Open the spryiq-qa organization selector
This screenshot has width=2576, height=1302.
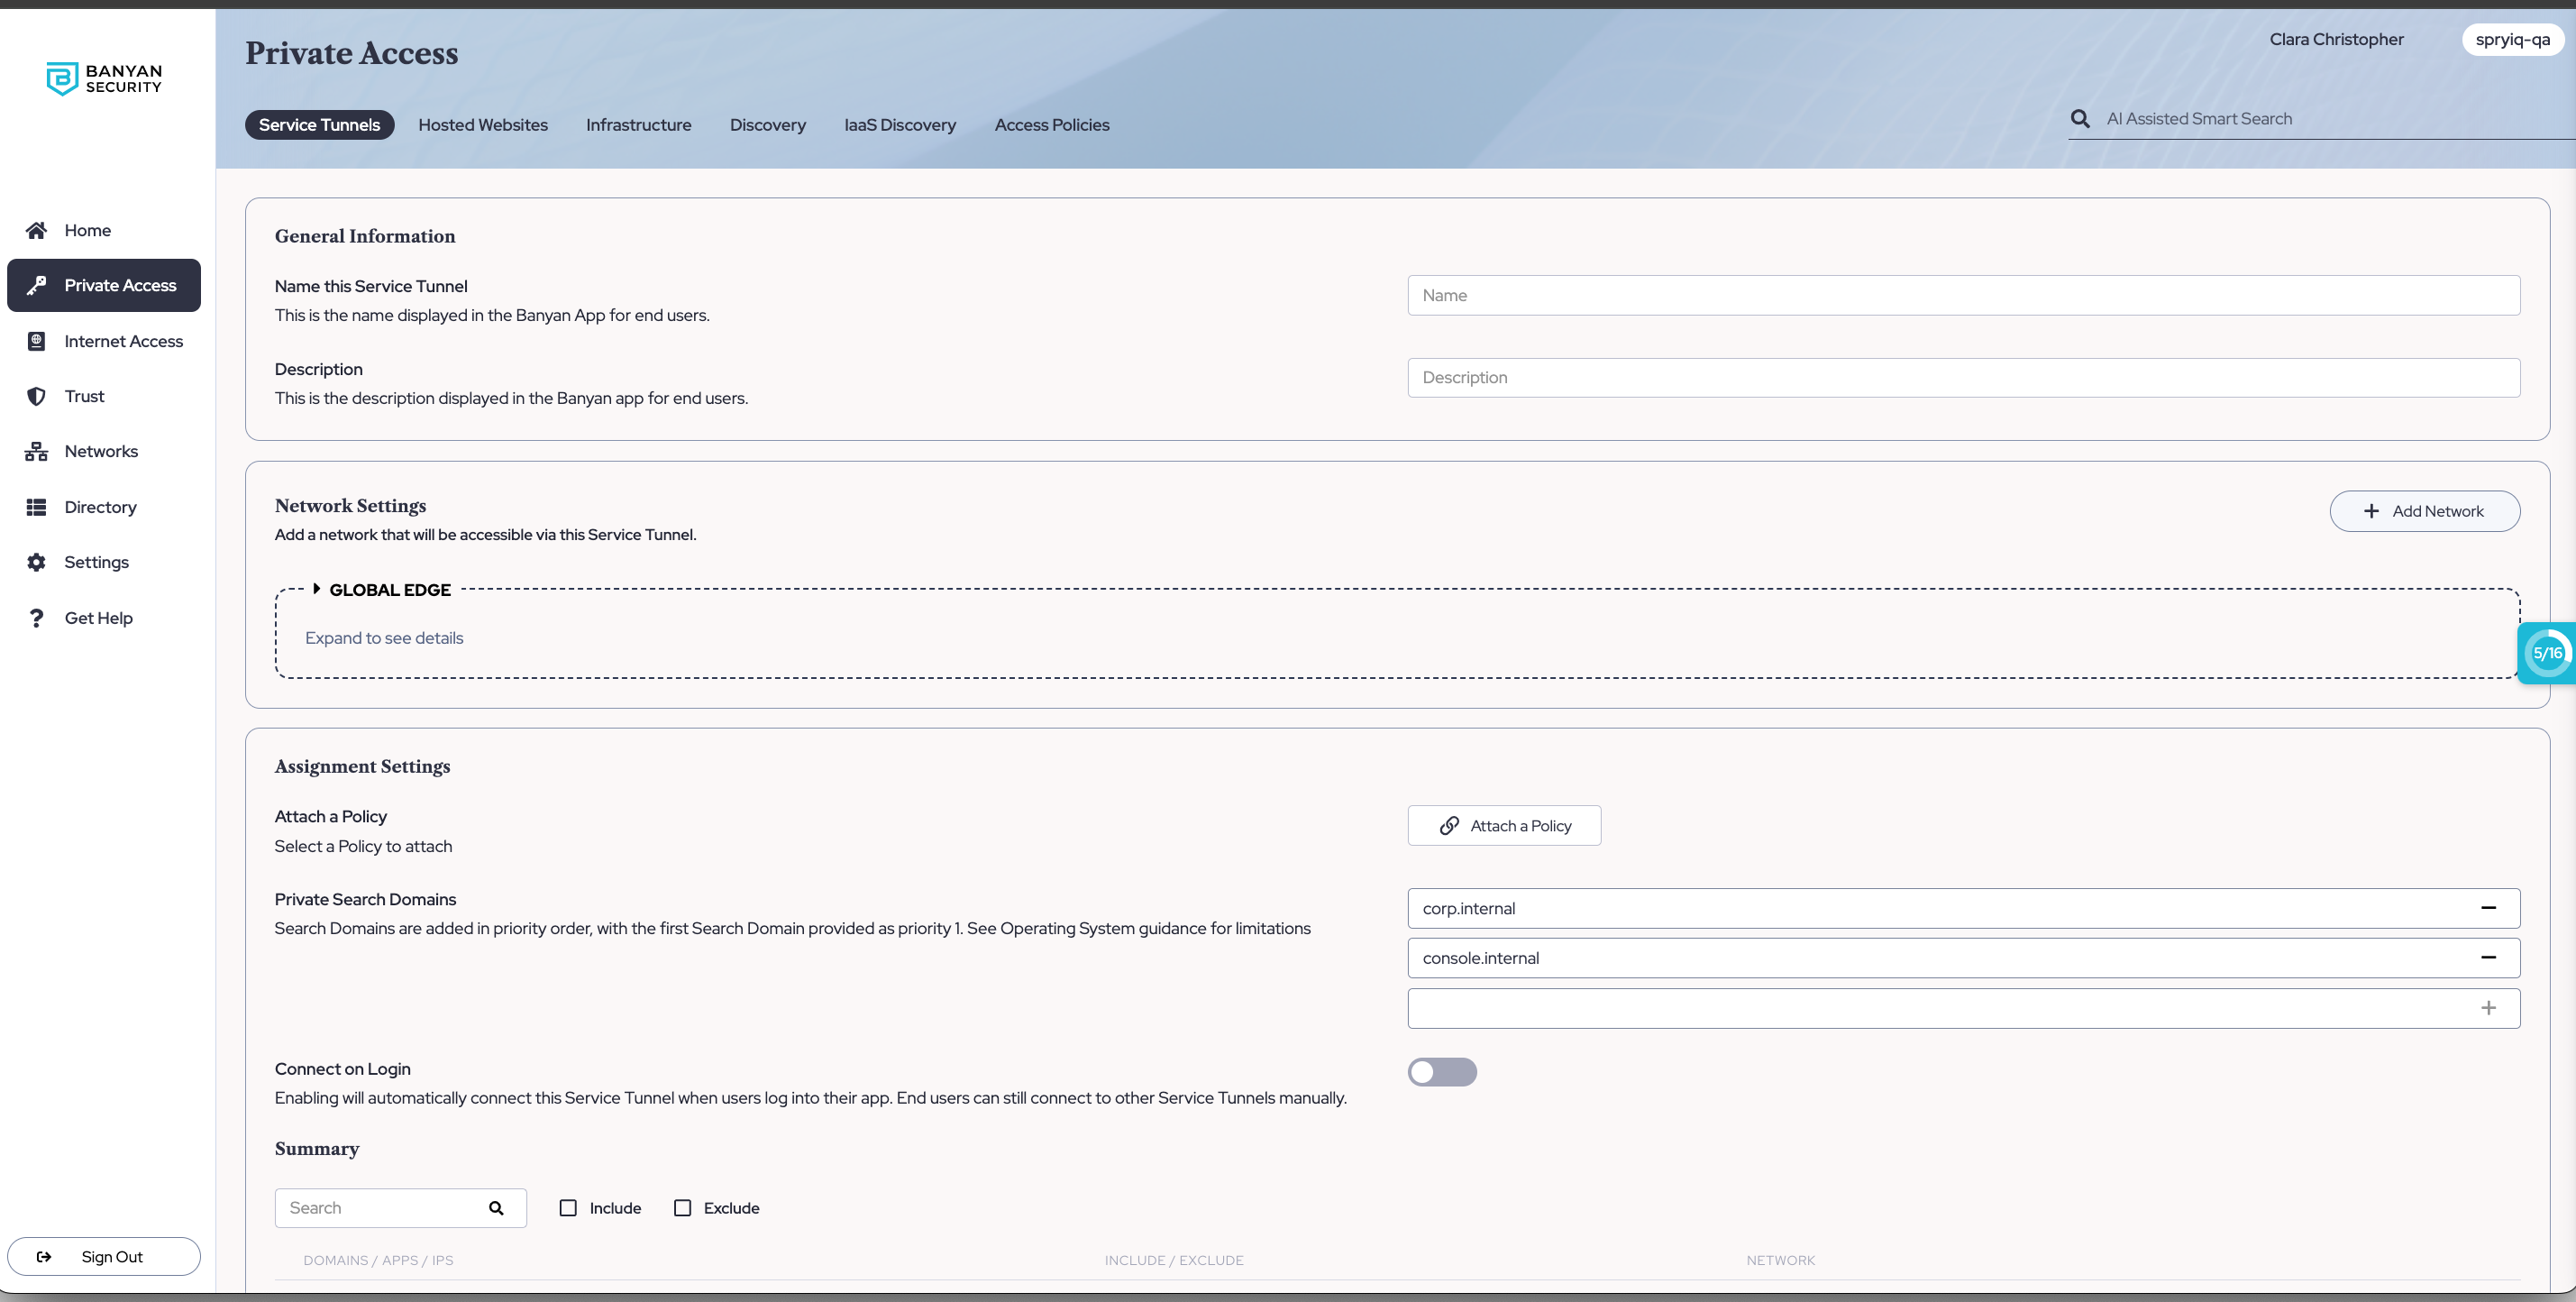(2512, 40)
